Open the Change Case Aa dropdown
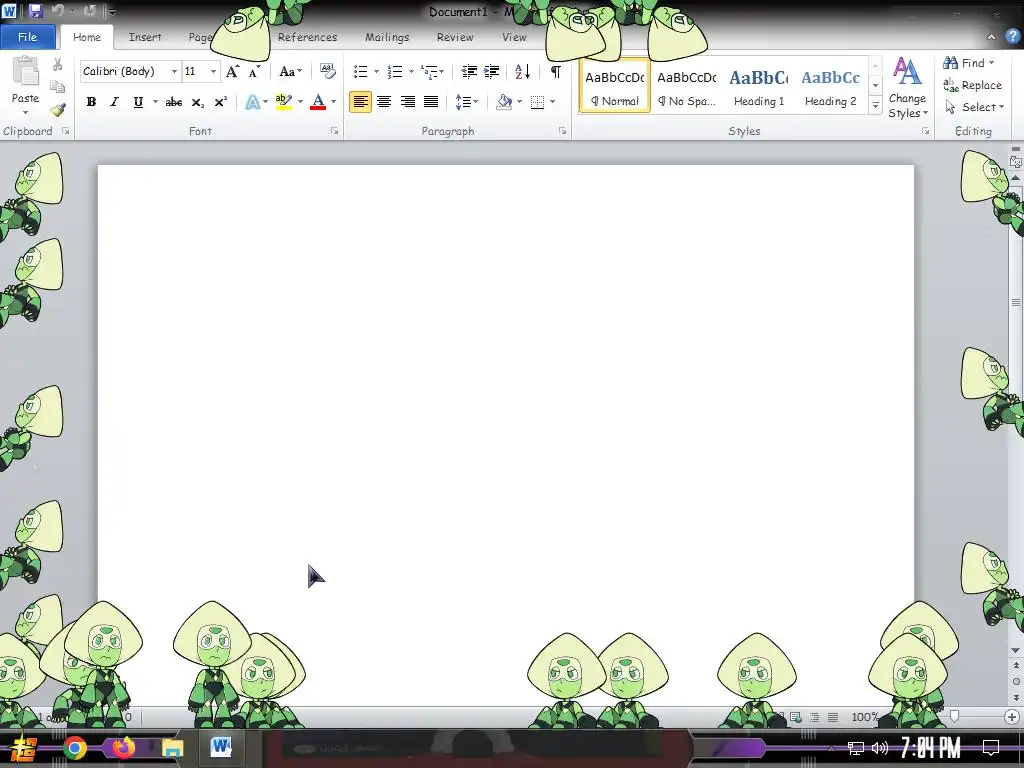Viewport: 1024px width, 768px height. tap(291, 71)
